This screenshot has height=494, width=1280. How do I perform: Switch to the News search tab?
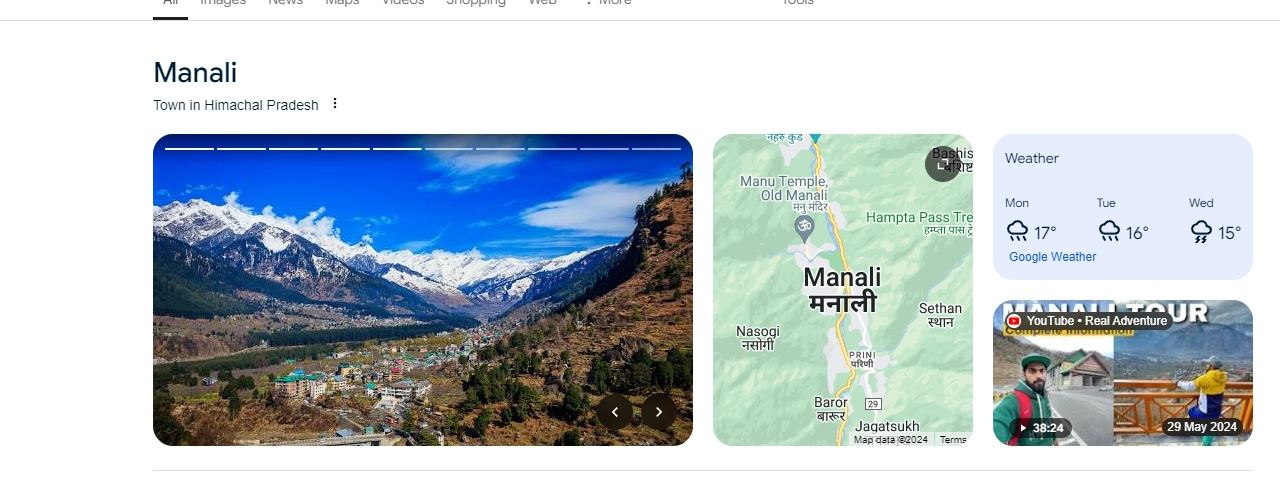click(285, 3)
